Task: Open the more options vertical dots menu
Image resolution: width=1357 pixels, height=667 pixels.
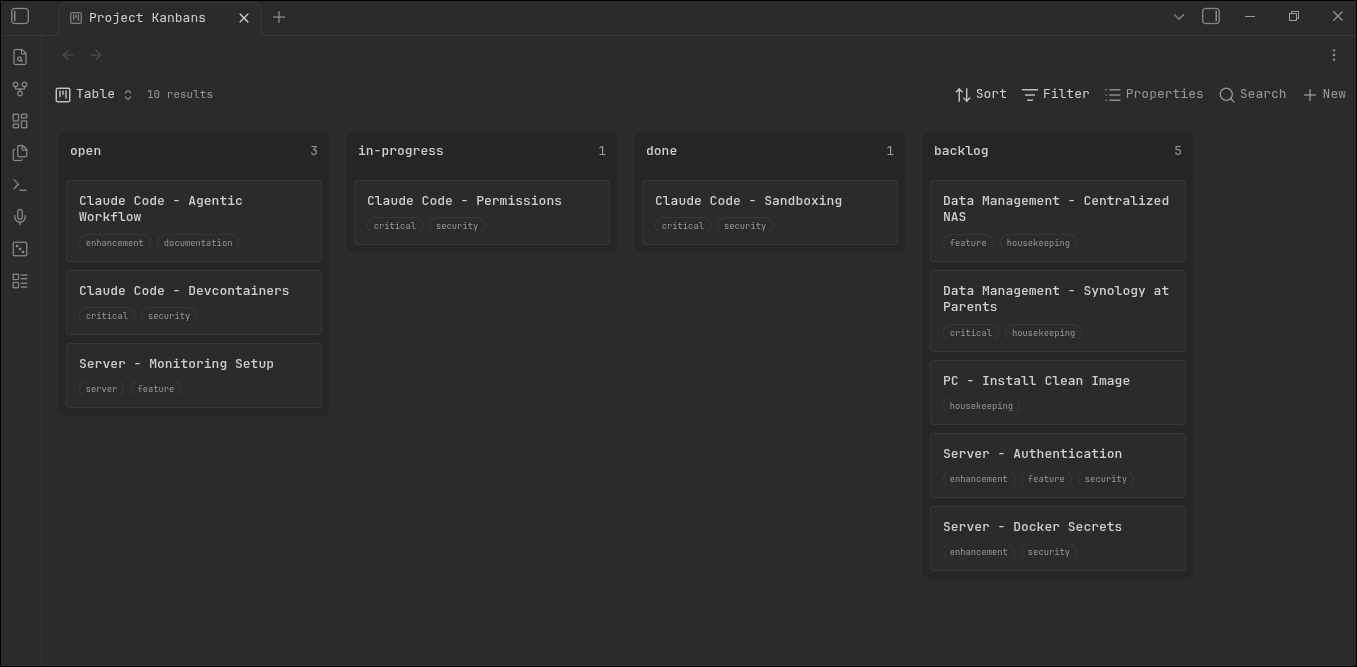Action: point(1333,55)
